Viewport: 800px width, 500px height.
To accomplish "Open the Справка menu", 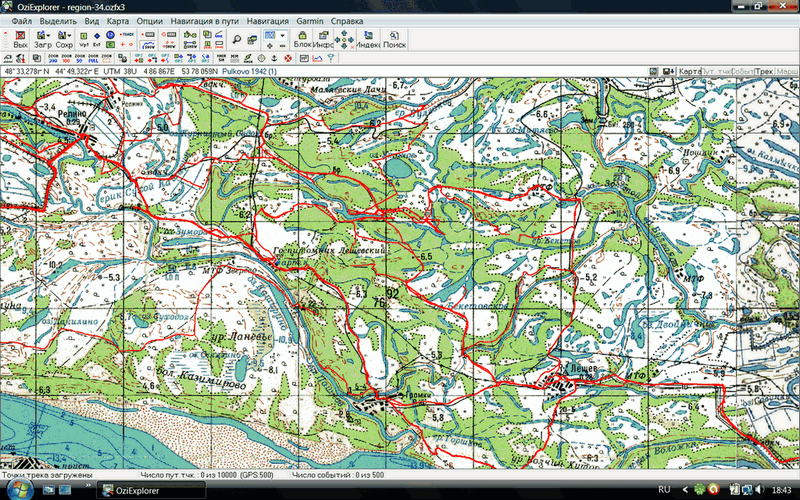I will tap(347, 21).
